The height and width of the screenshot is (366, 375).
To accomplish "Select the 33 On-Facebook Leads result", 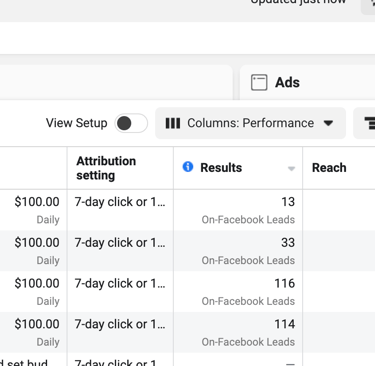I will click(248, 251).
